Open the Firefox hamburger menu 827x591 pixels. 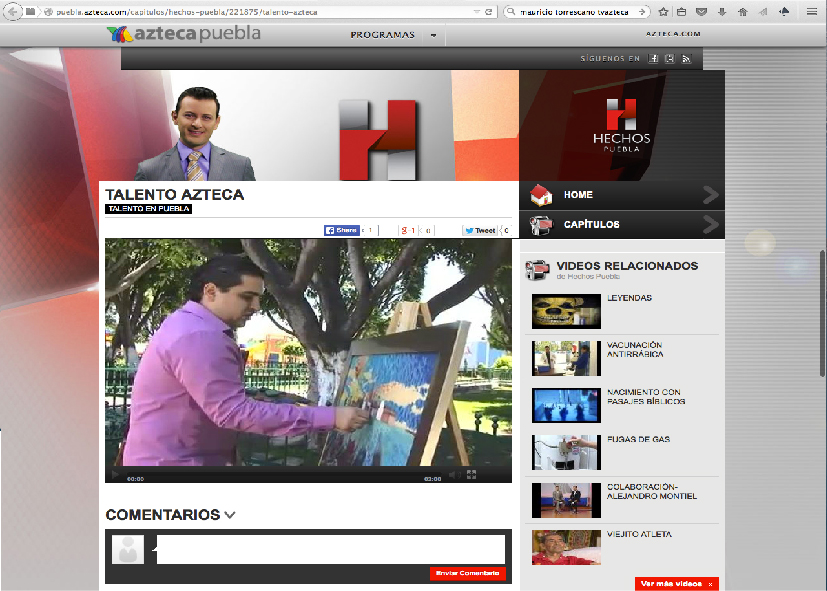click(811, 12)
